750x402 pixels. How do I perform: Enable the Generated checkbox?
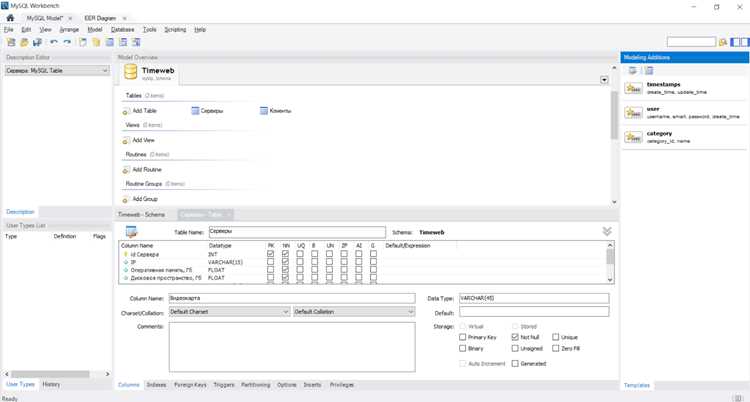point(515,364)
